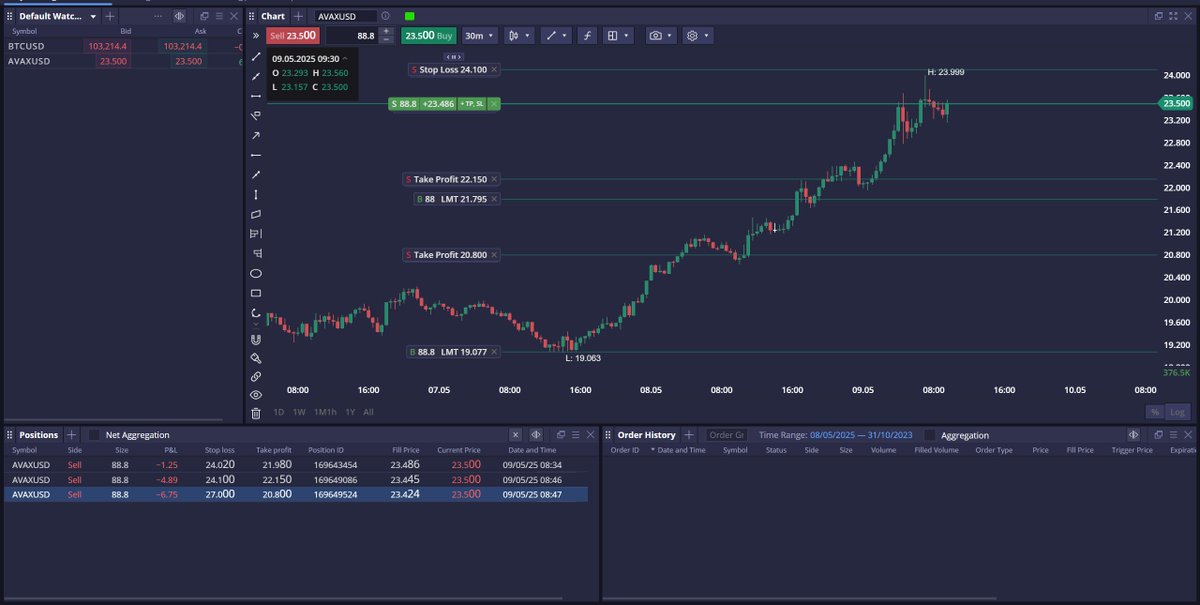Toggle the Order History Aggregation checkbox
Viewport: 1200px width, 605px height.
click(x=930, y=435)
